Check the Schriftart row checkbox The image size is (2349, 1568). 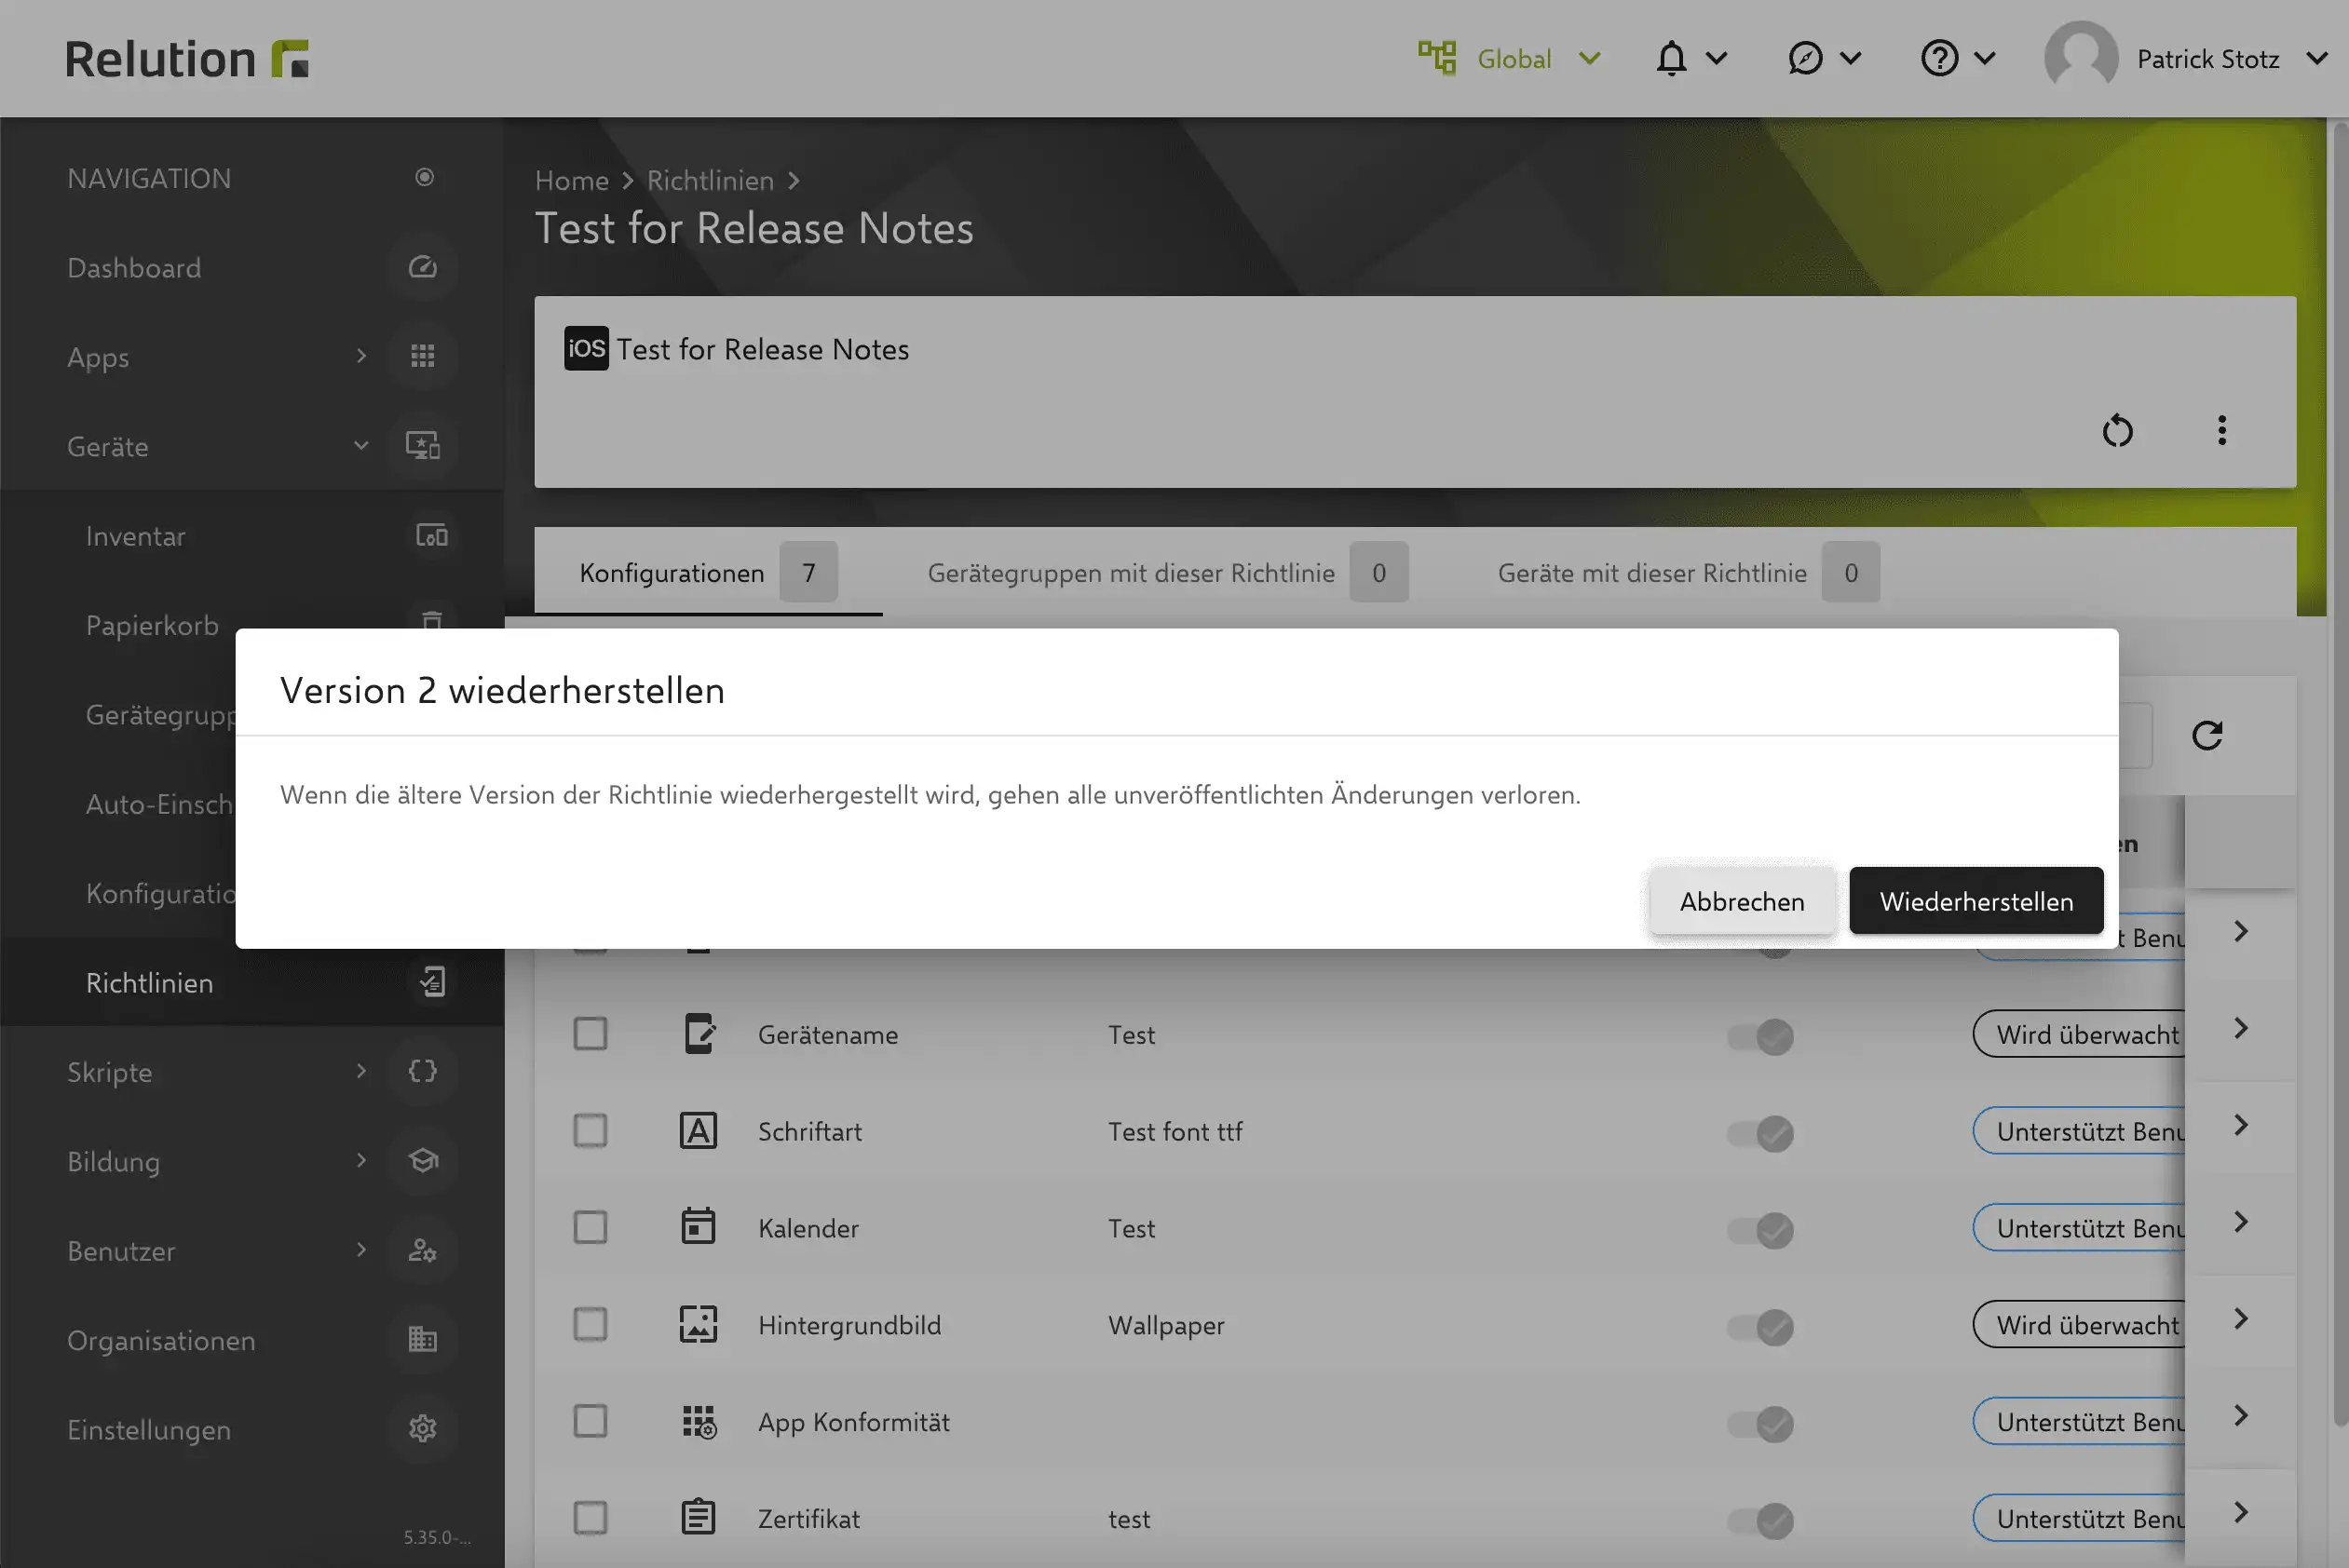tap(590, 1131)
